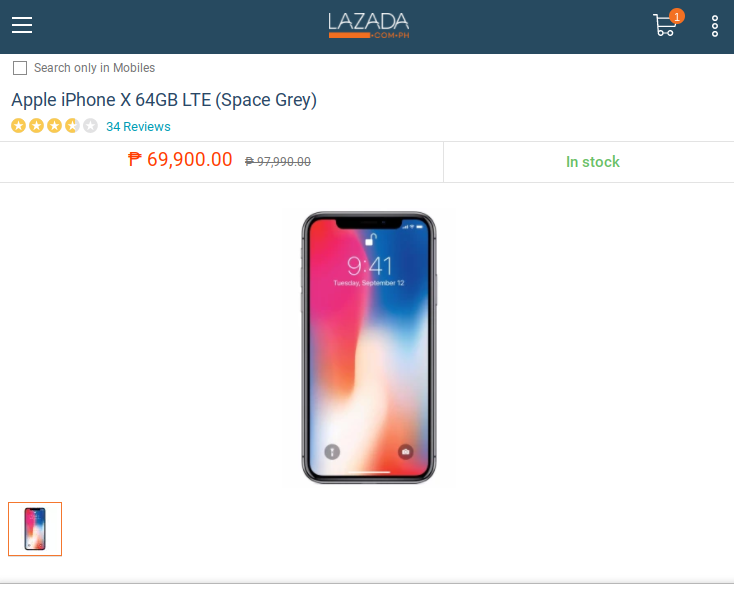Screen dimensions: 734x589
Task: Click the 'Search only in Mobiles' label
Action: pyautogui.click(x=94, y=68)
